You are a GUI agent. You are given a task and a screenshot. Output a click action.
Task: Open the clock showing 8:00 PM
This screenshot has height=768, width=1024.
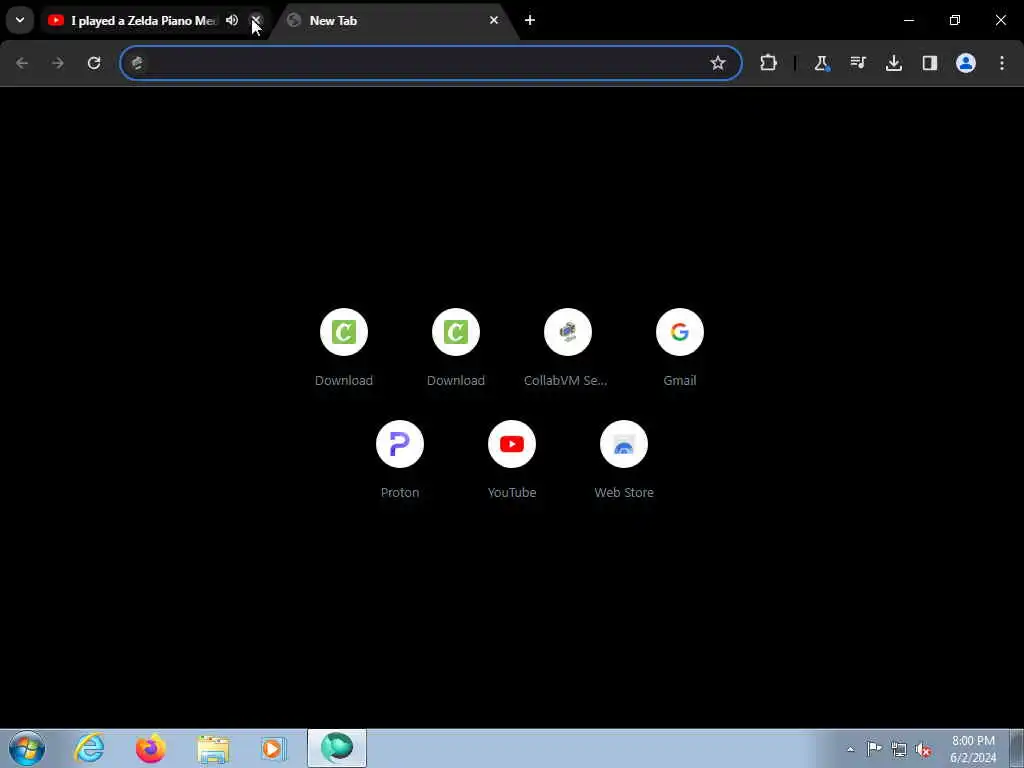[973, 749]
